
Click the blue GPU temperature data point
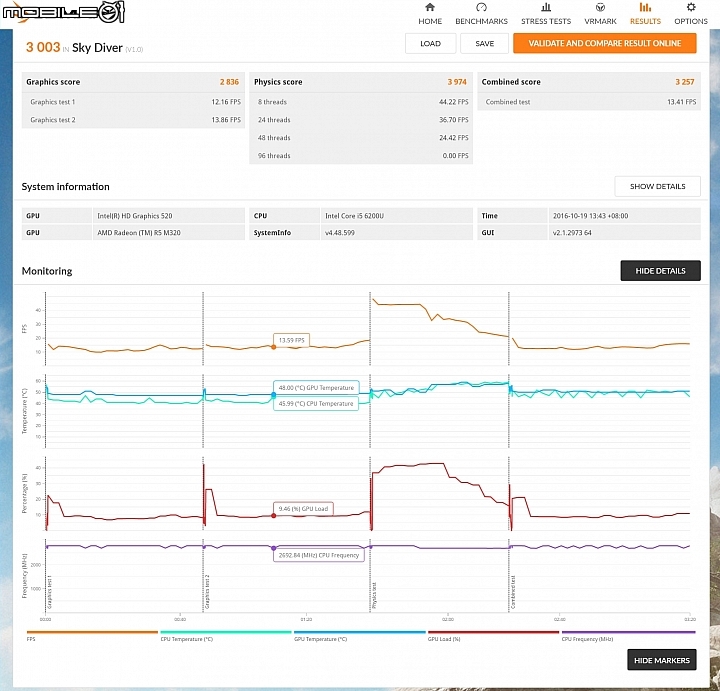click(274, 395)
